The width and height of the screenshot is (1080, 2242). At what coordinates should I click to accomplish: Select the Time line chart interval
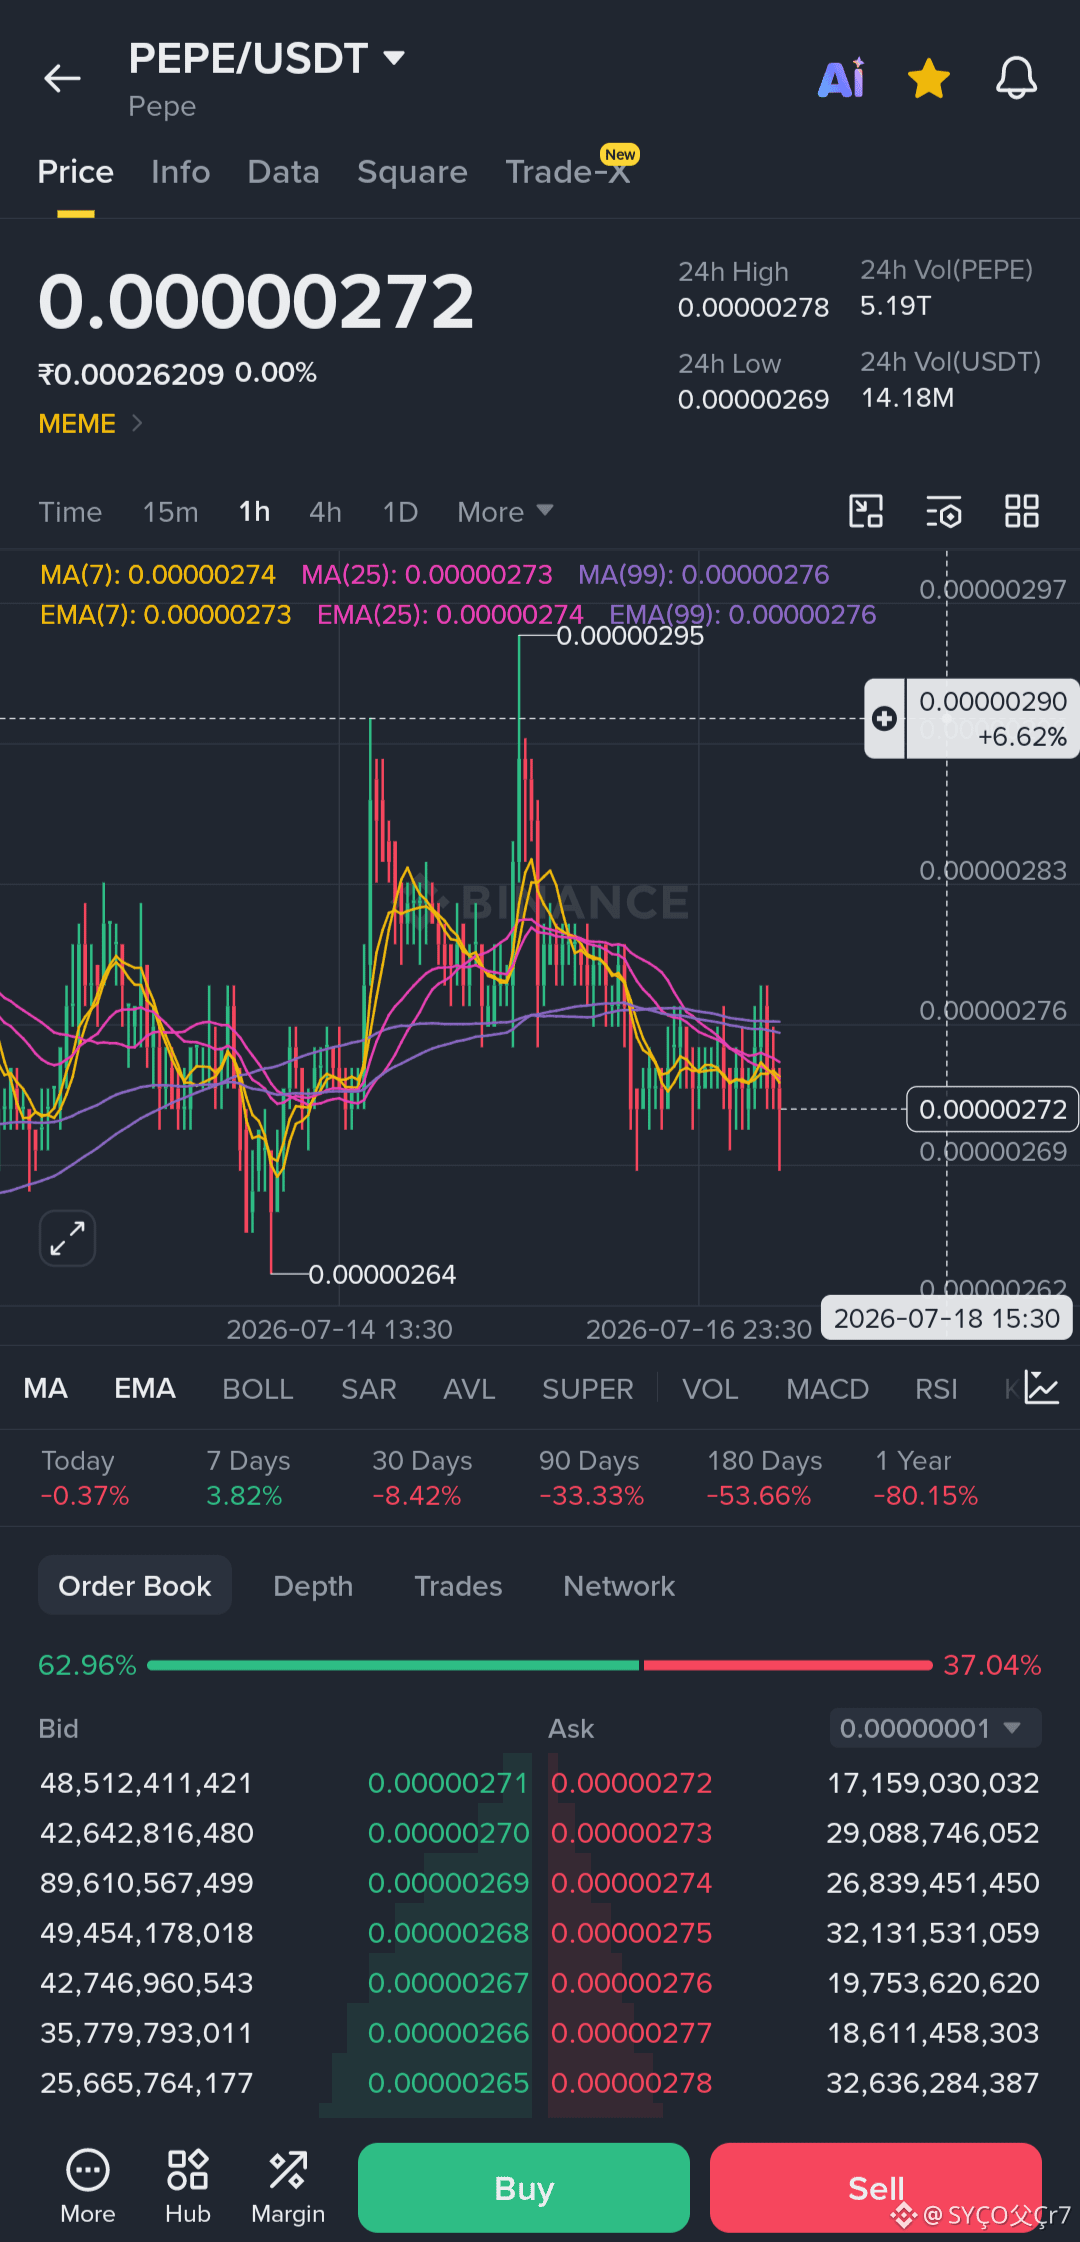pyautogui.click(x=70, y=512)
